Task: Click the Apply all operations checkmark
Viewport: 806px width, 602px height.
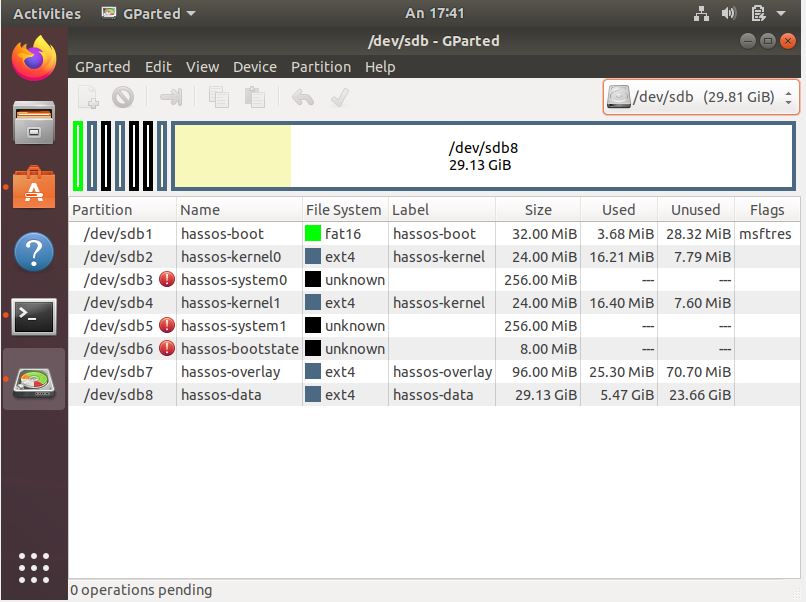Action: click(339, 97)
